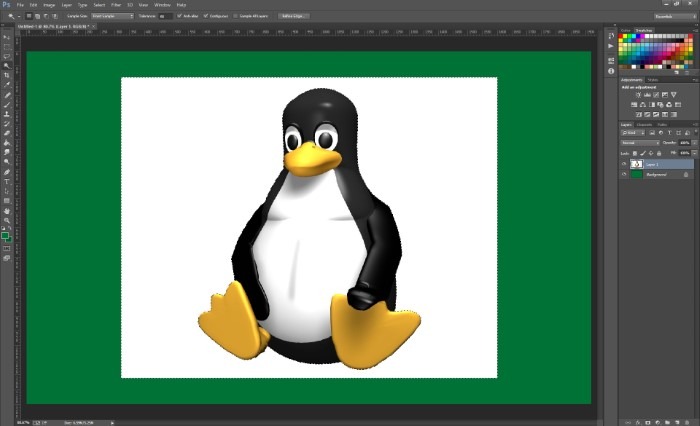Lock all layer attributes padlock
This screenshot has height=426, width=700.
coord(659,154)
